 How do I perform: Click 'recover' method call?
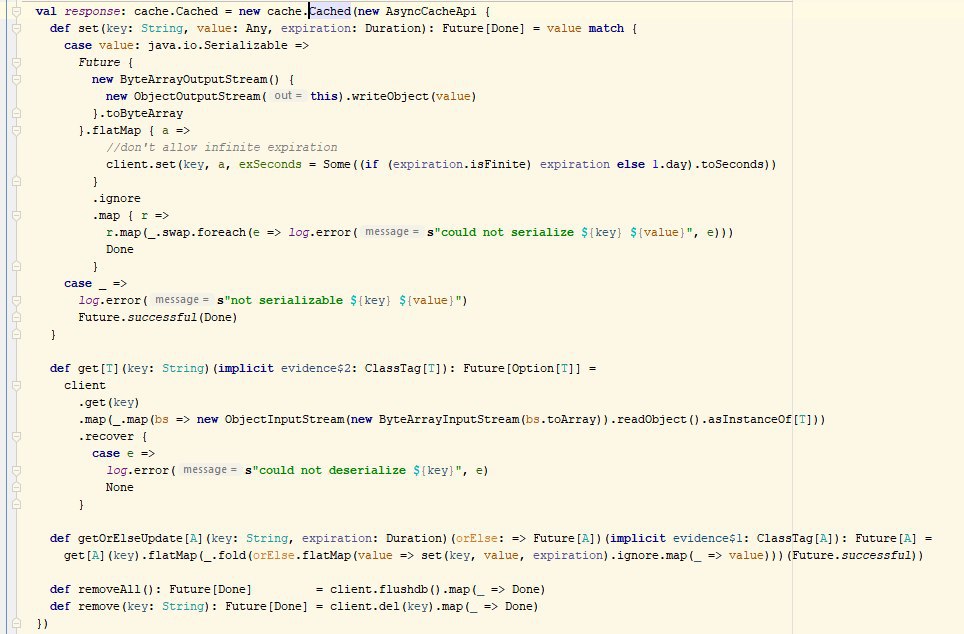(109, 437)
